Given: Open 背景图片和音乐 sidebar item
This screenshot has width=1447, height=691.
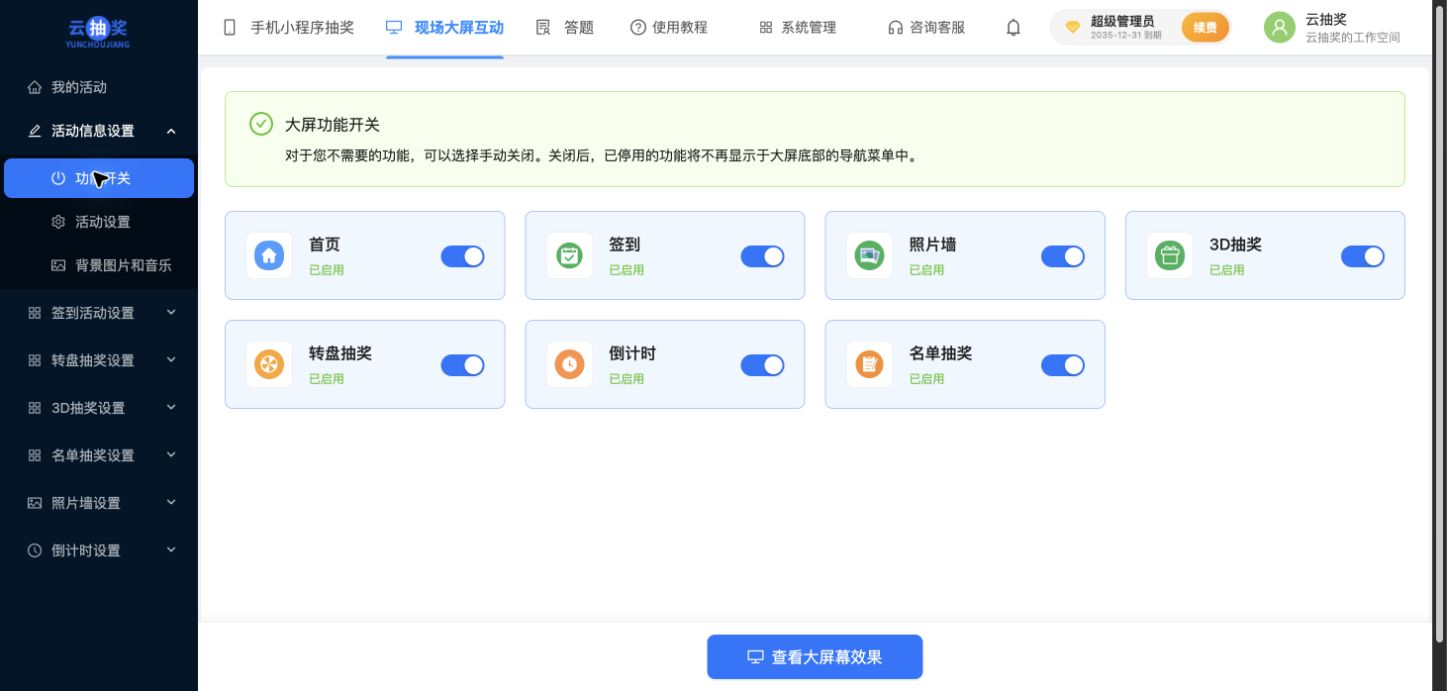Looking at the screenshot, I should (99, 265).
